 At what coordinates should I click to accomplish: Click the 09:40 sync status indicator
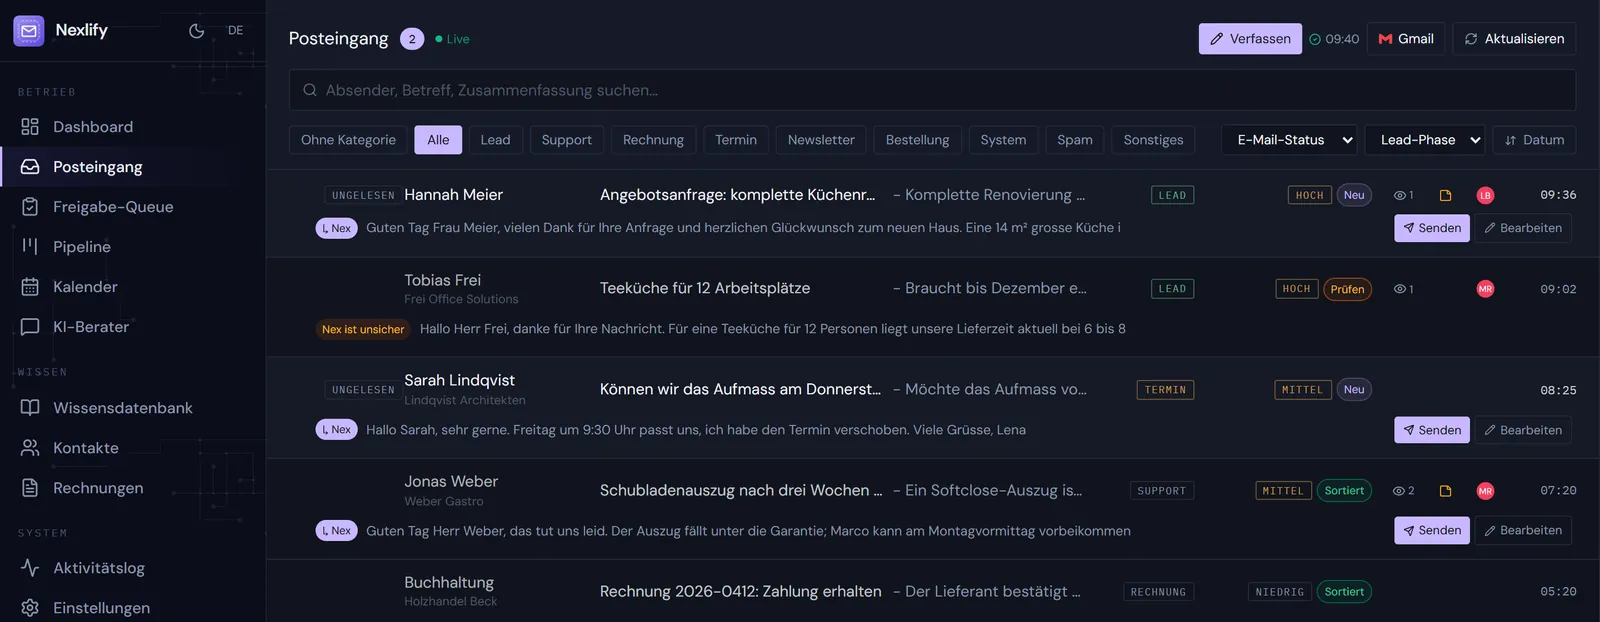click(x=1334, y=39)
